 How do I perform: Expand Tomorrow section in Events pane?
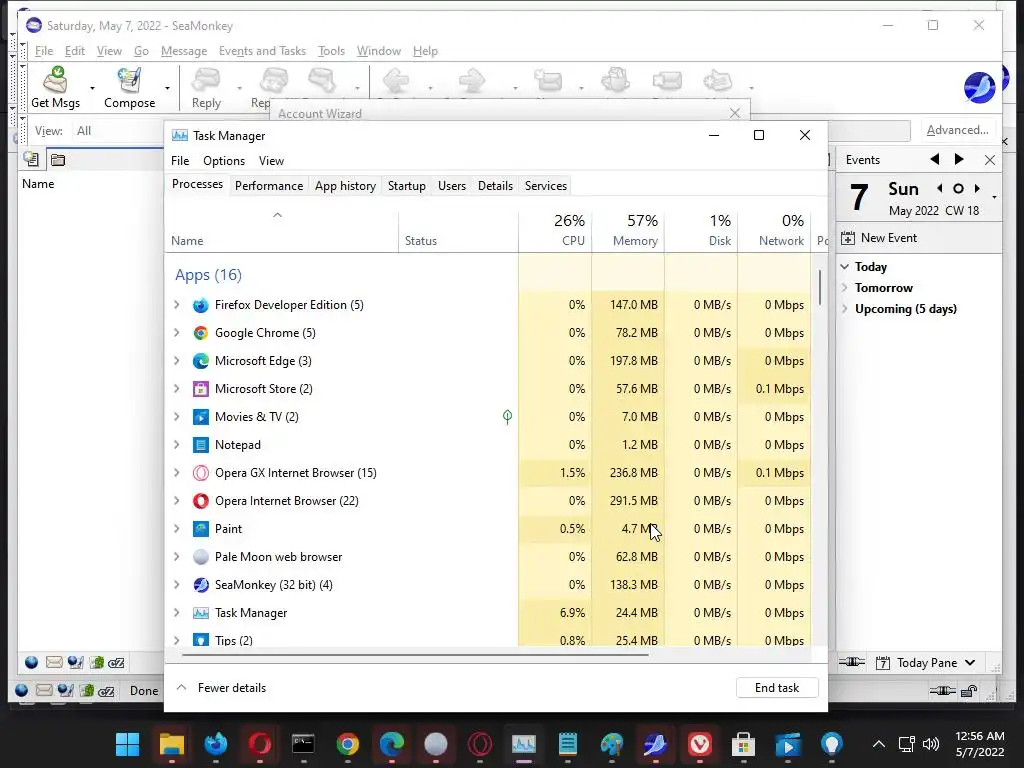point(845,288)
